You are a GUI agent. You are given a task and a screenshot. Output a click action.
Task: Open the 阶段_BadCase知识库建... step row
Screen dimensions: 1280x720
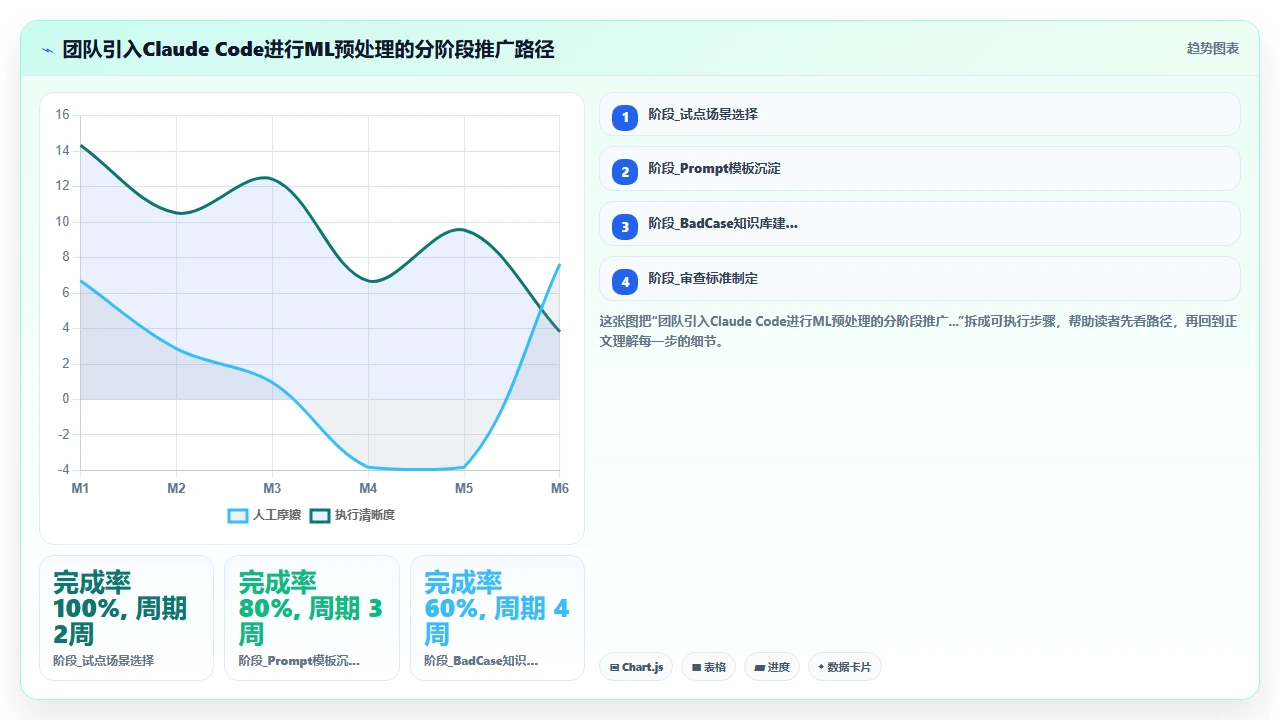920,224
